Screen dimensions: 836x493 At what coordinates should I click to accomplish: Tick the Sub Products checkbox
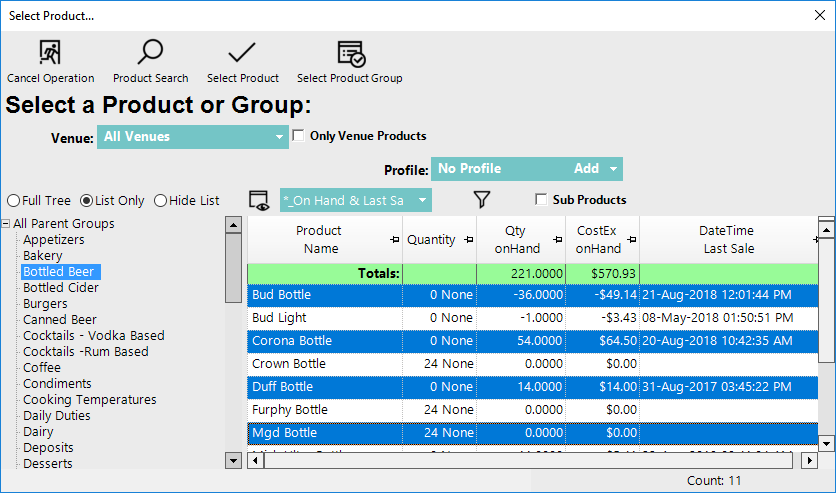(541, 200)
